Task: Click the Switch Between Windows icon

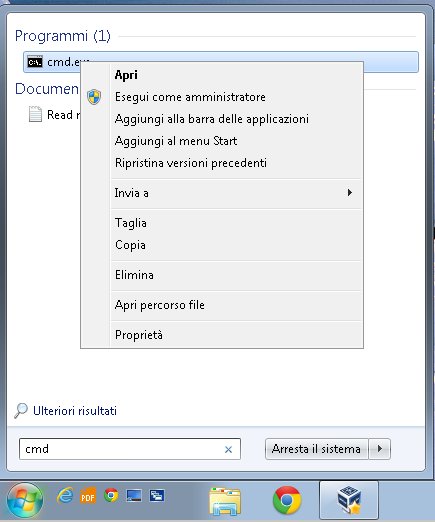Action: [x=157, y=496]
